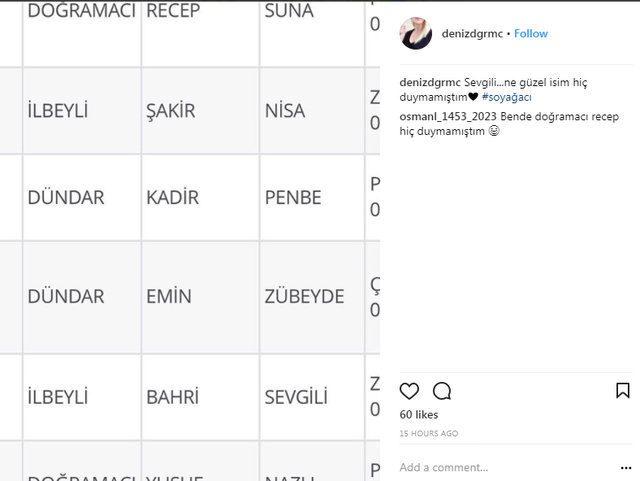
Task: Save post with the bookmark icon
Action: tap(622, 391)
